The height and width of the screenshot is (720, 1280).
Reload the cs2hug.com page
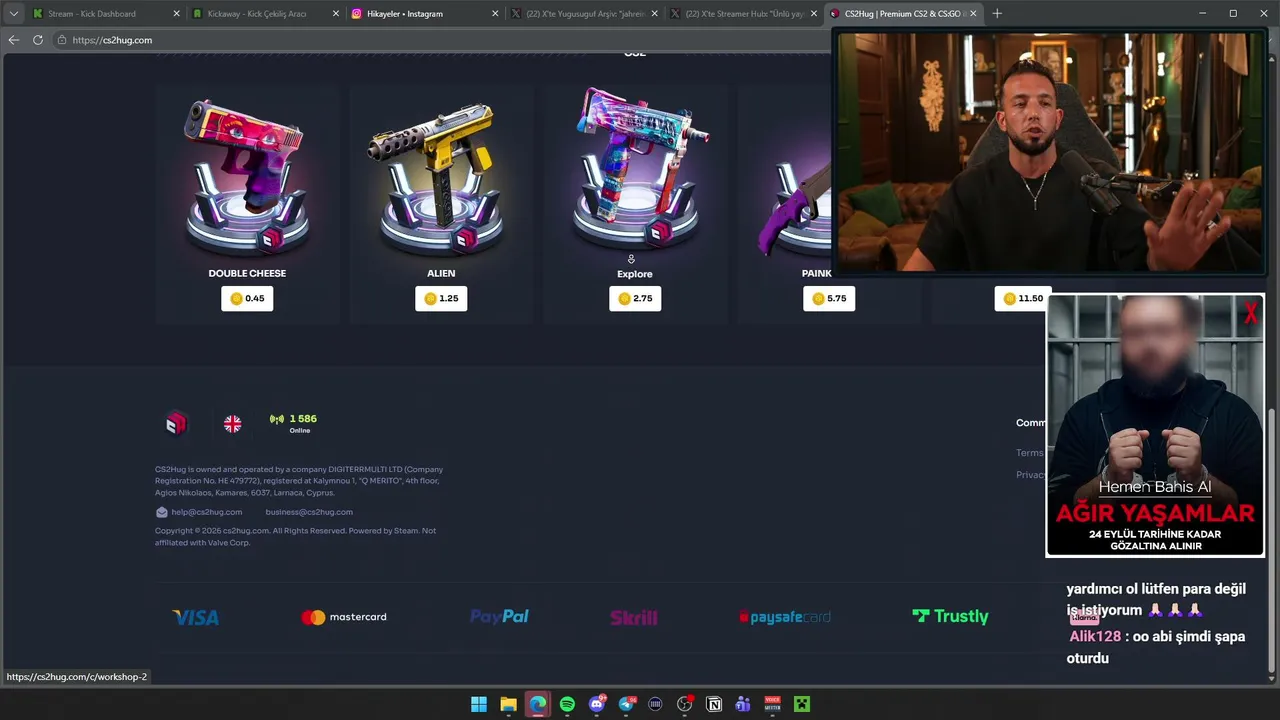(38, 40)
